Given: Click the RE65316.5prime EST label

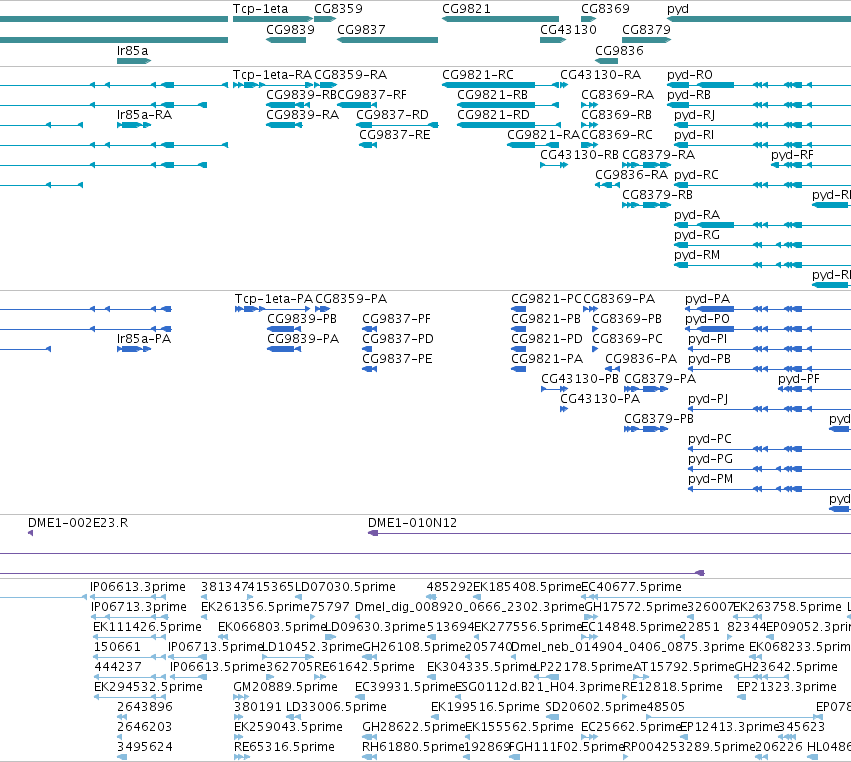Looking at the screenshot, I should 284,747.
